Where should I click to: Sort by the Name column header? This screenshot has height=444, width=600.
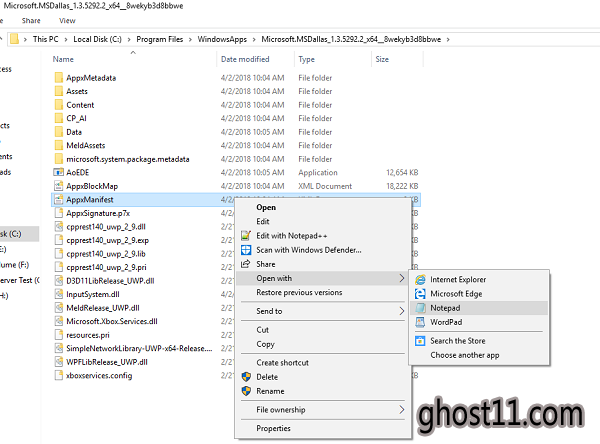63,59
